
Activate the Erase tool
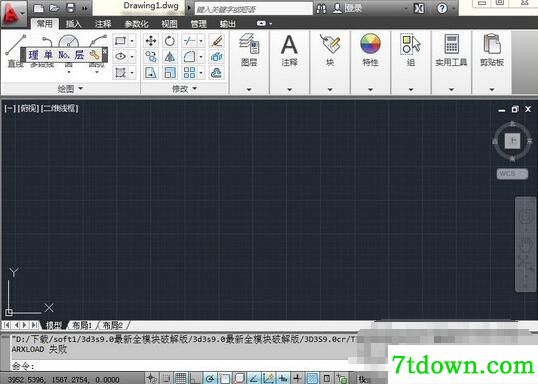tap(217, 41)
